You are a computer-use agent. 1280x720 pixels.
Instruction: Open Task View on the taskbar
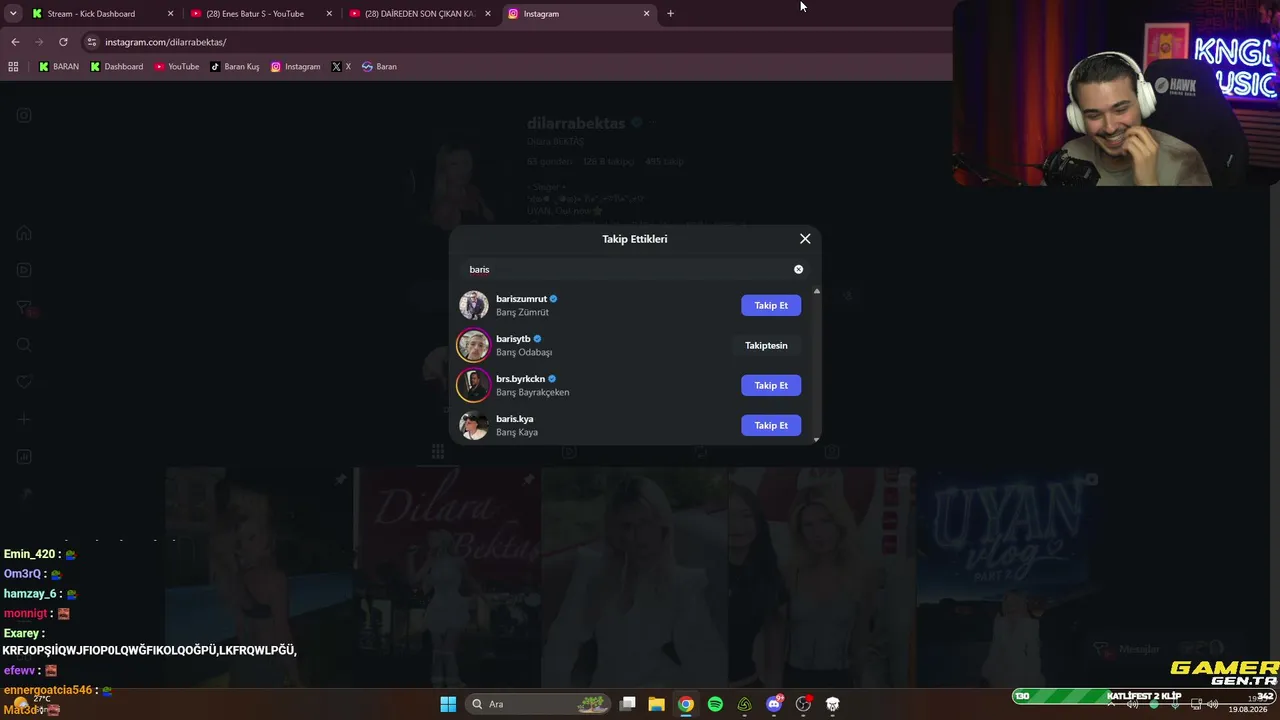click(628, 704)
